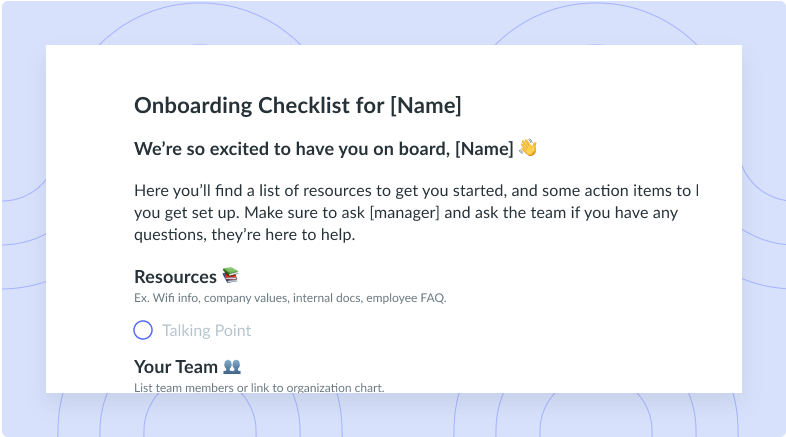Click 'List team members' description line
The image size is (786, 437).
tap(259, 388)
